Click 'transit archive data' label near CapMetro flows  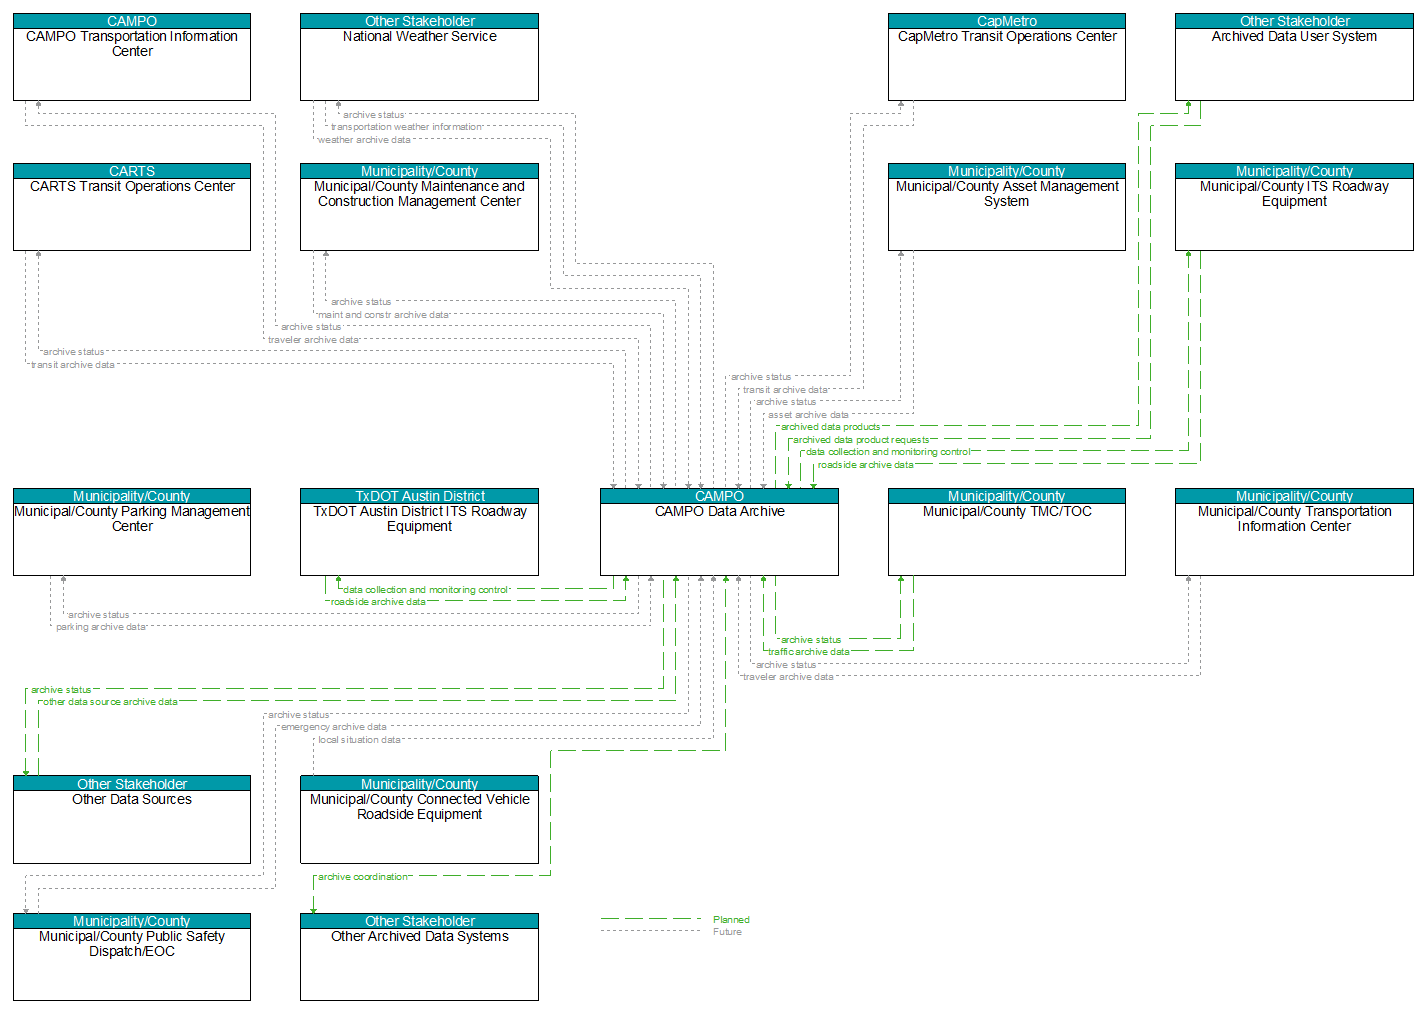tap(785, 390)
